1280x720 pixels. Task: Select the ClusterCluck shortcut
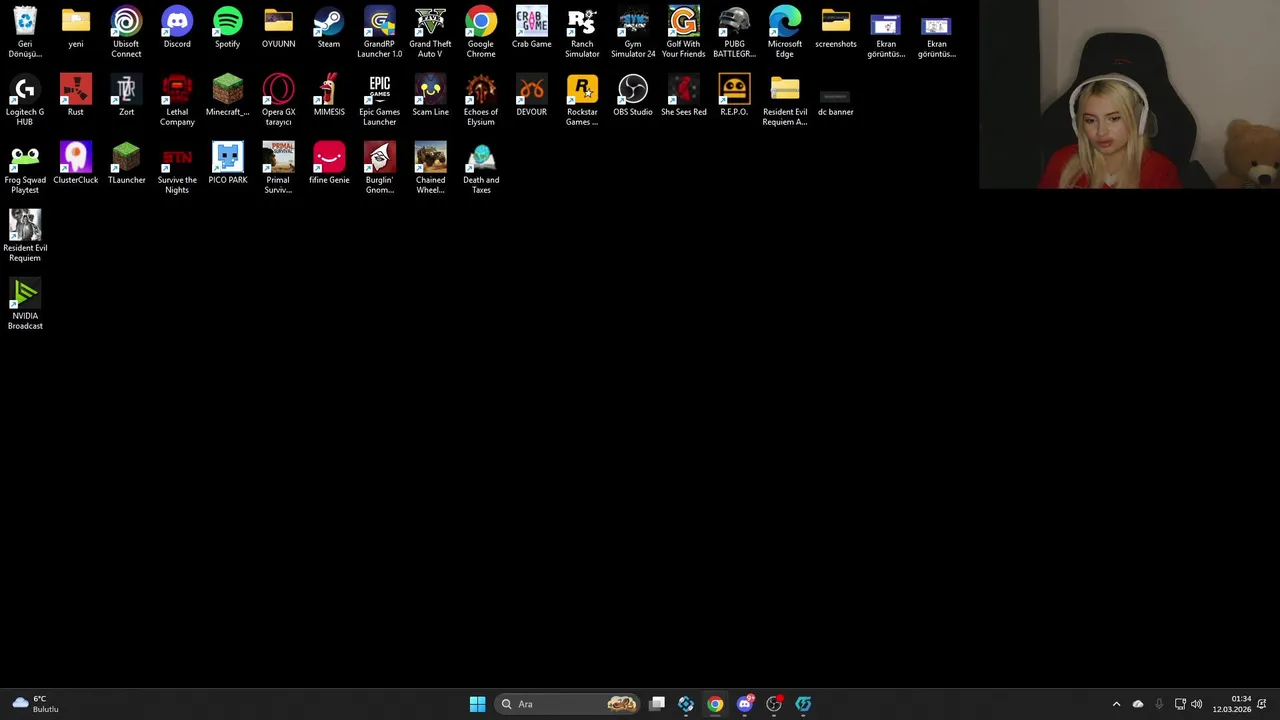(x=76, y=164)
